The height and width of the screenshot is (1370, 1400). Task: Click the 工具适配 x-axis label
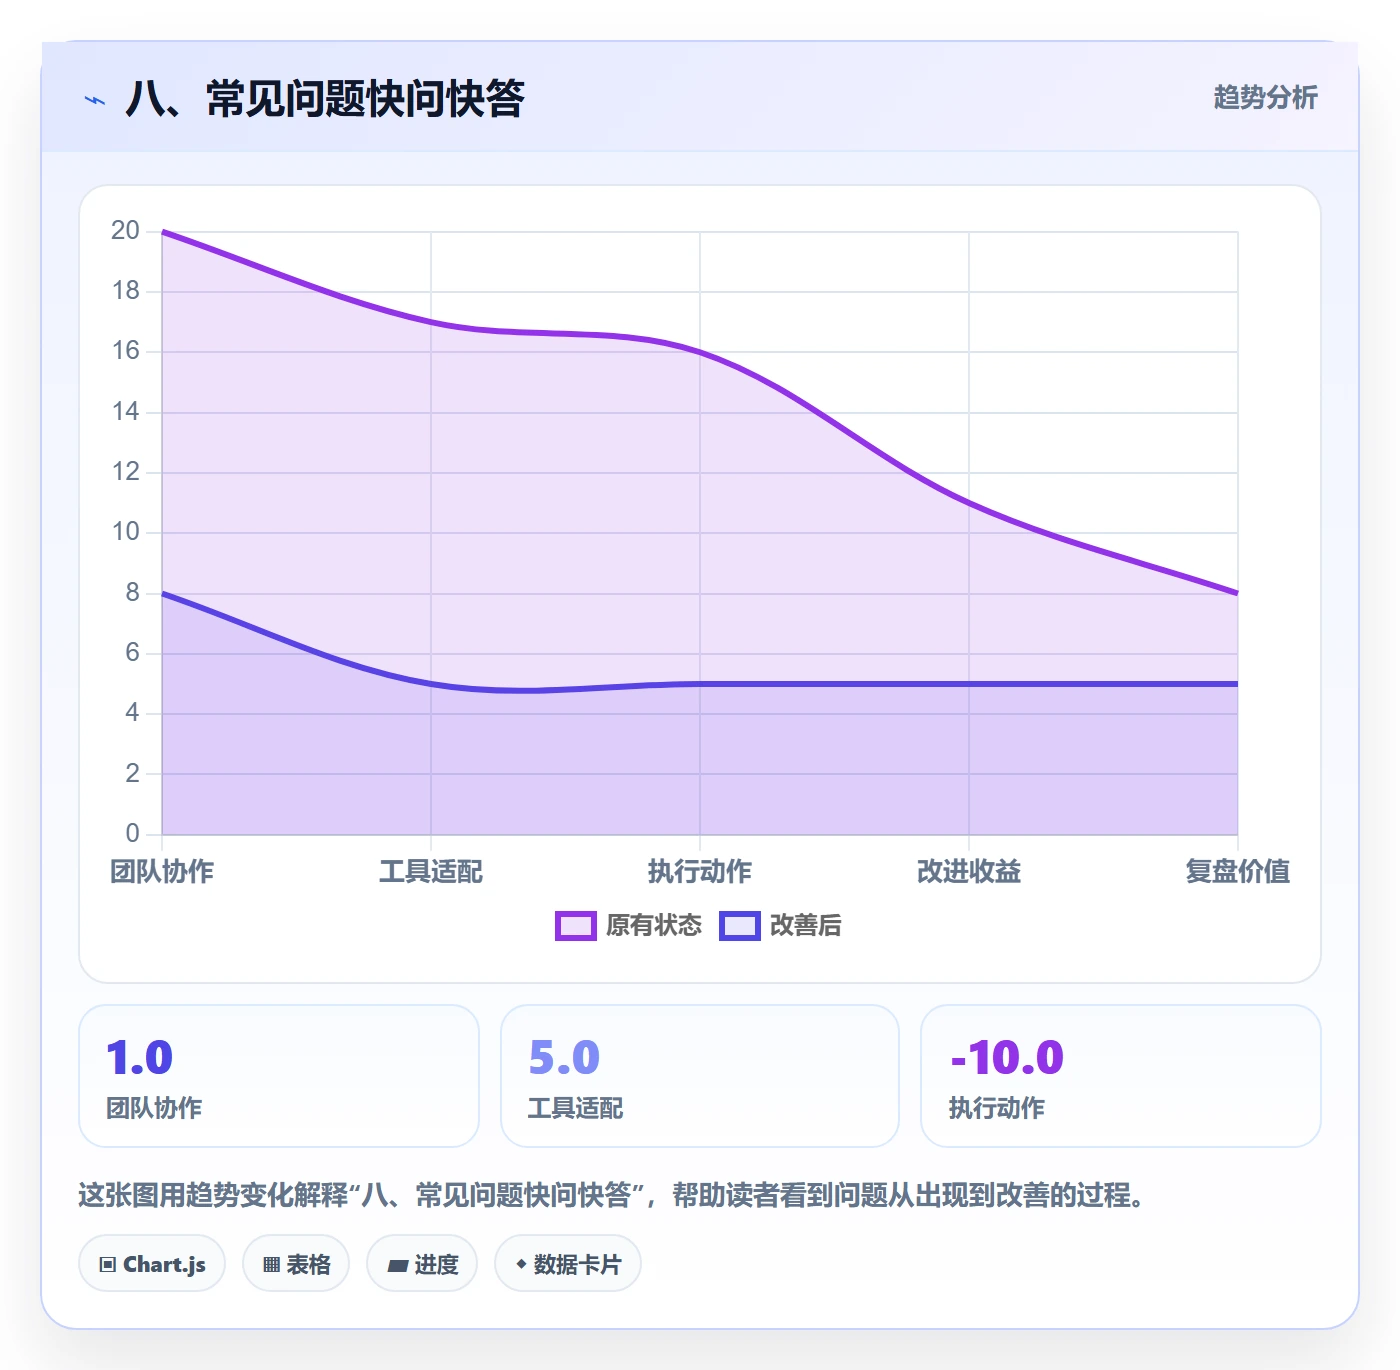tap(431, 872)
